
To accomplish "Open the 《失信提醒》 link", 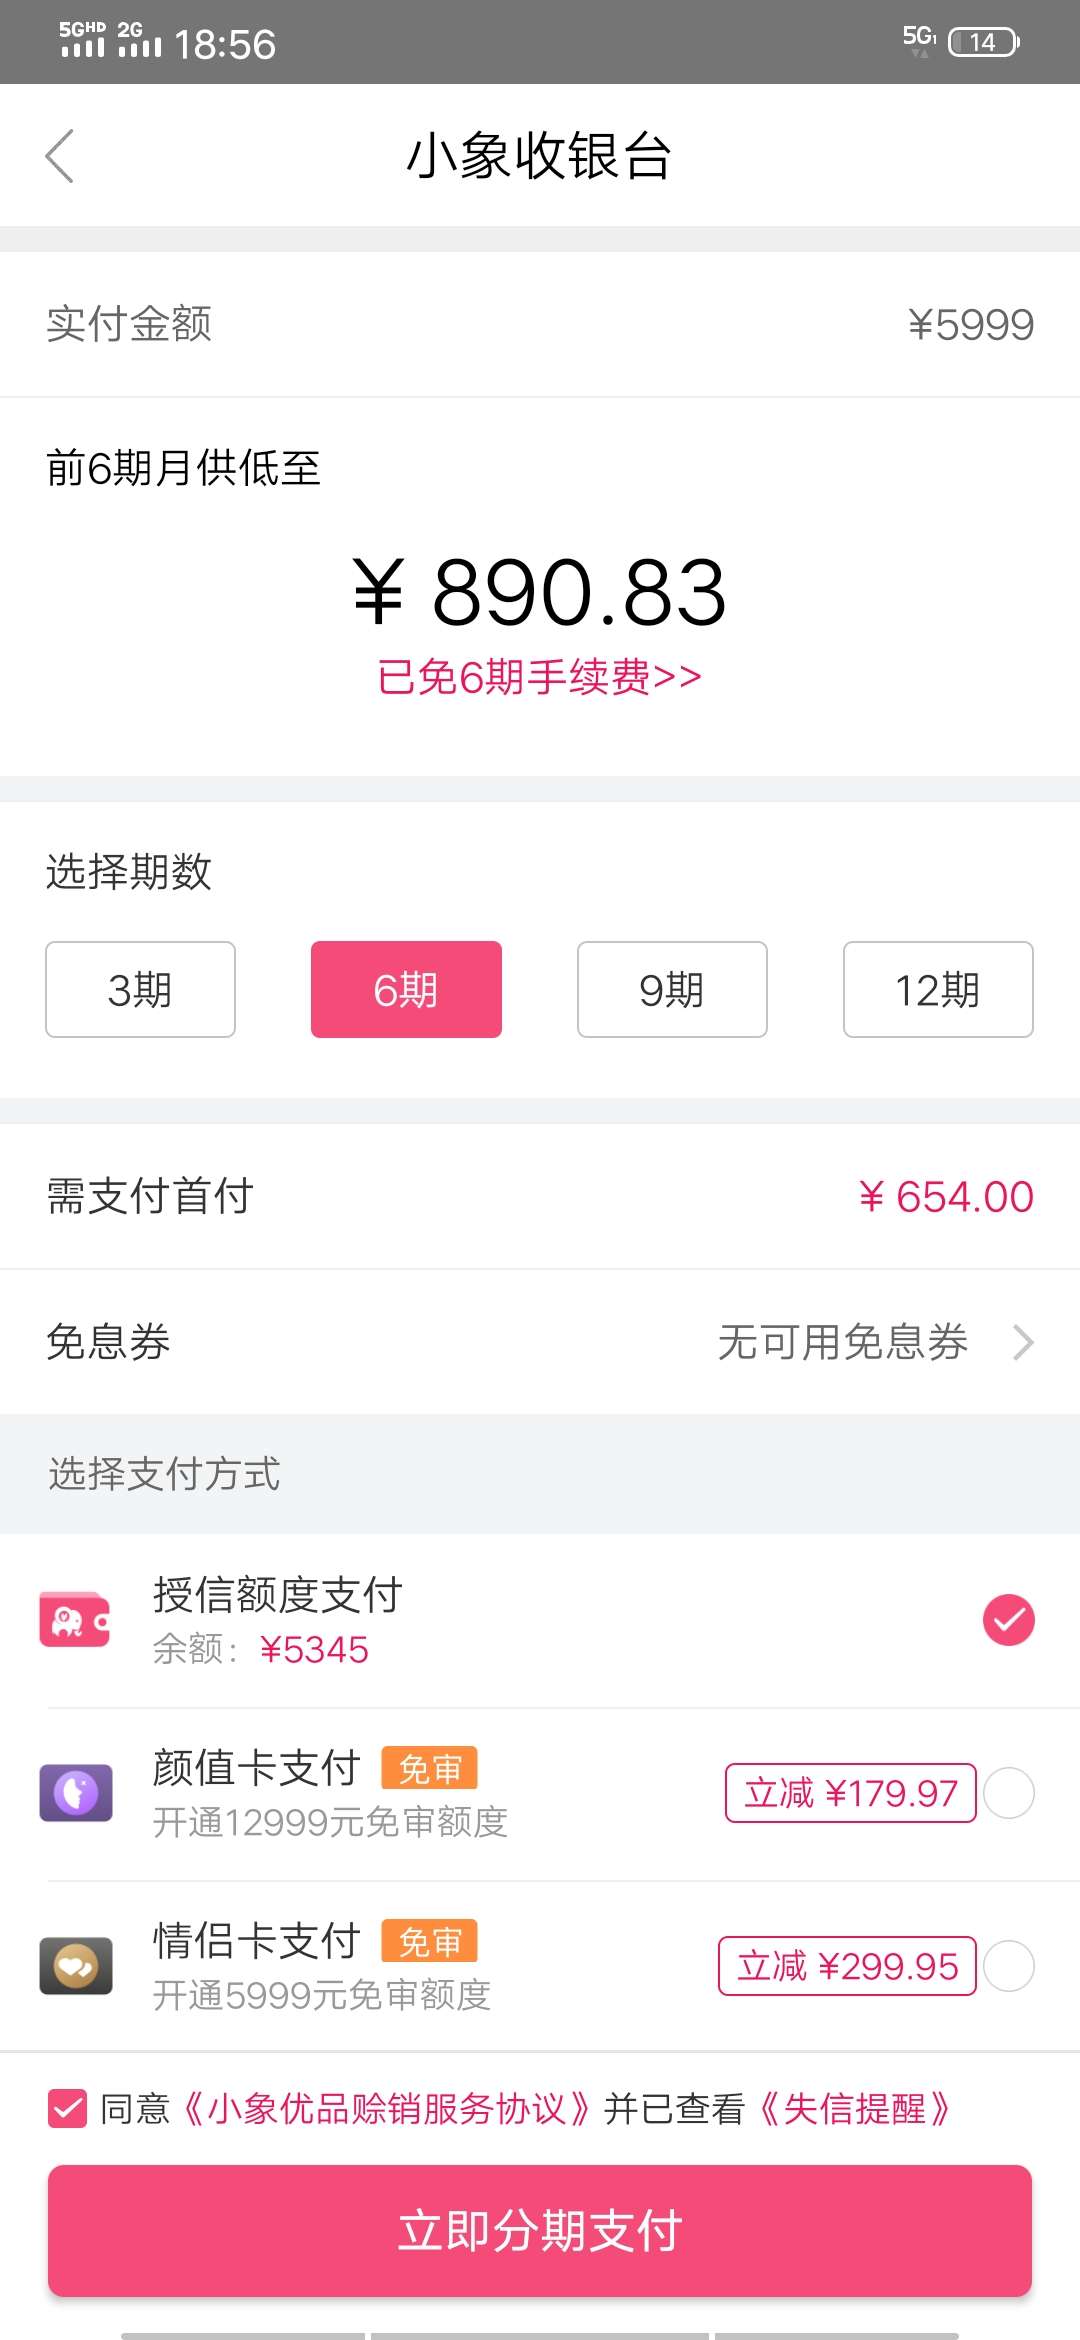I will [x=855, y=2109].
